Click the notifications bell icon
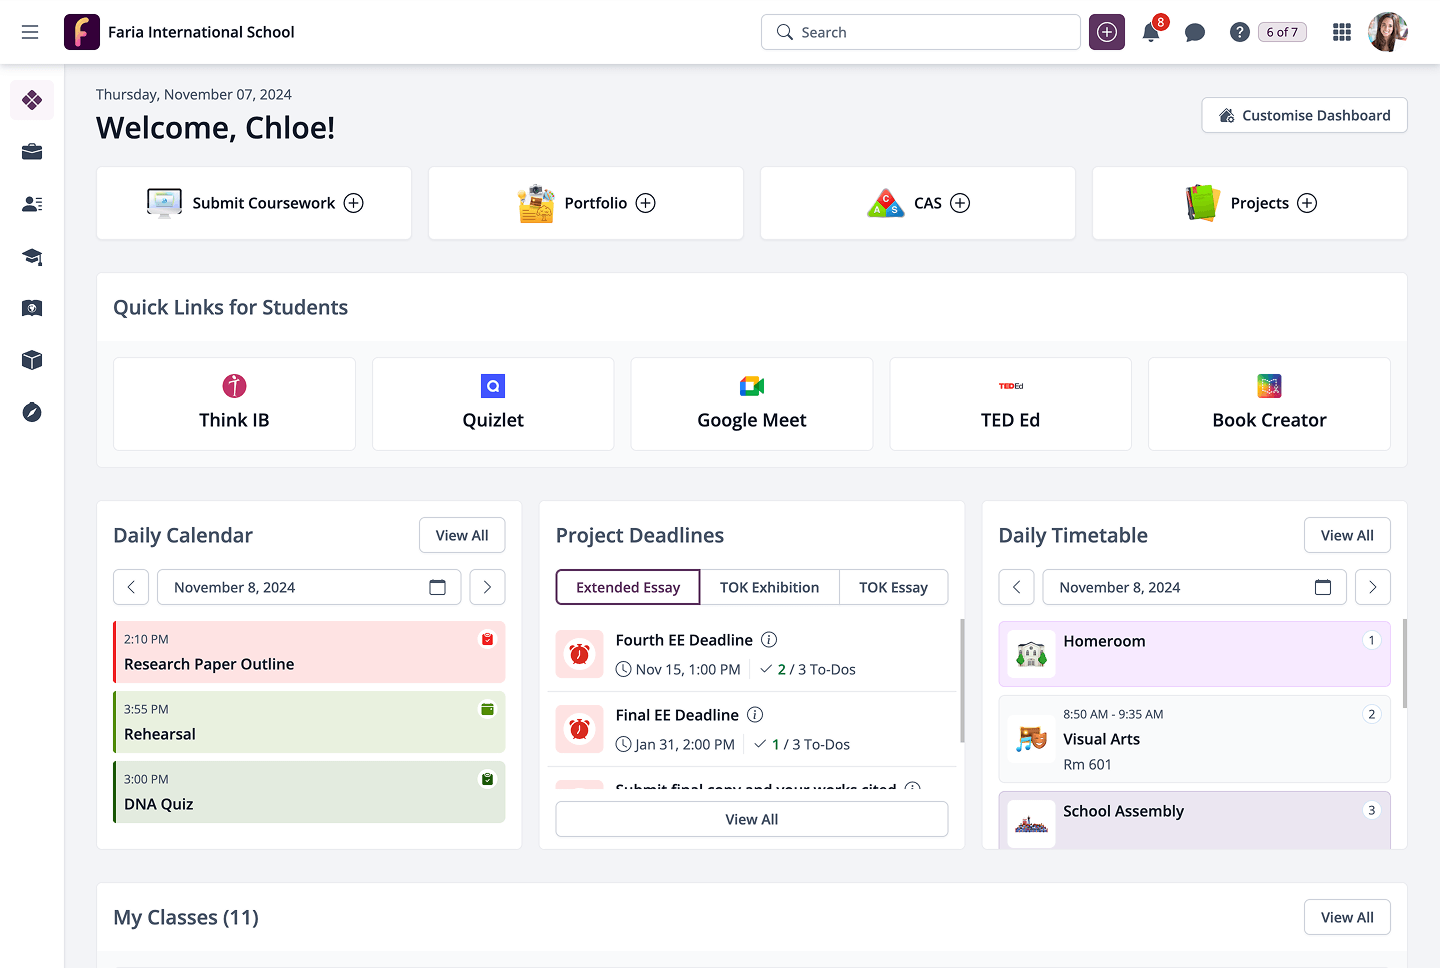 (1151, 32)
